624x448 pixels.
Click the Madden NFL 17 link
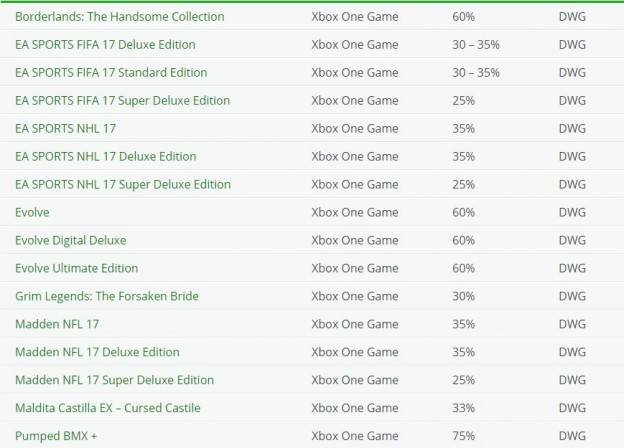57,324
